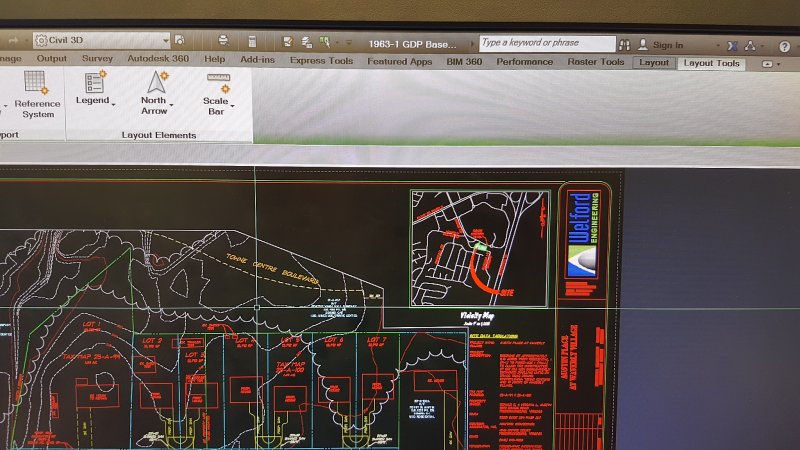Click the Vicinity Map viewport
The height and width of the screenshot is (450, 800).
(480, 248)
